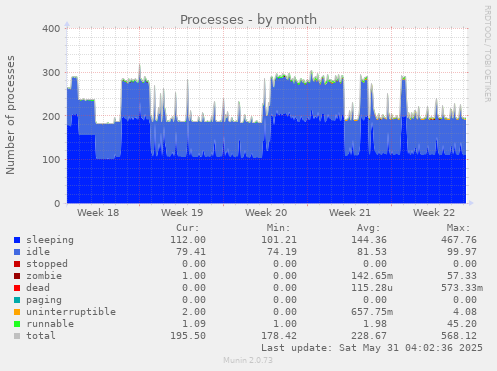Image resolution: width=497 pixels, height=371 pixels.
Task: Click the 'sleeping' legend label
Action: 50,240
